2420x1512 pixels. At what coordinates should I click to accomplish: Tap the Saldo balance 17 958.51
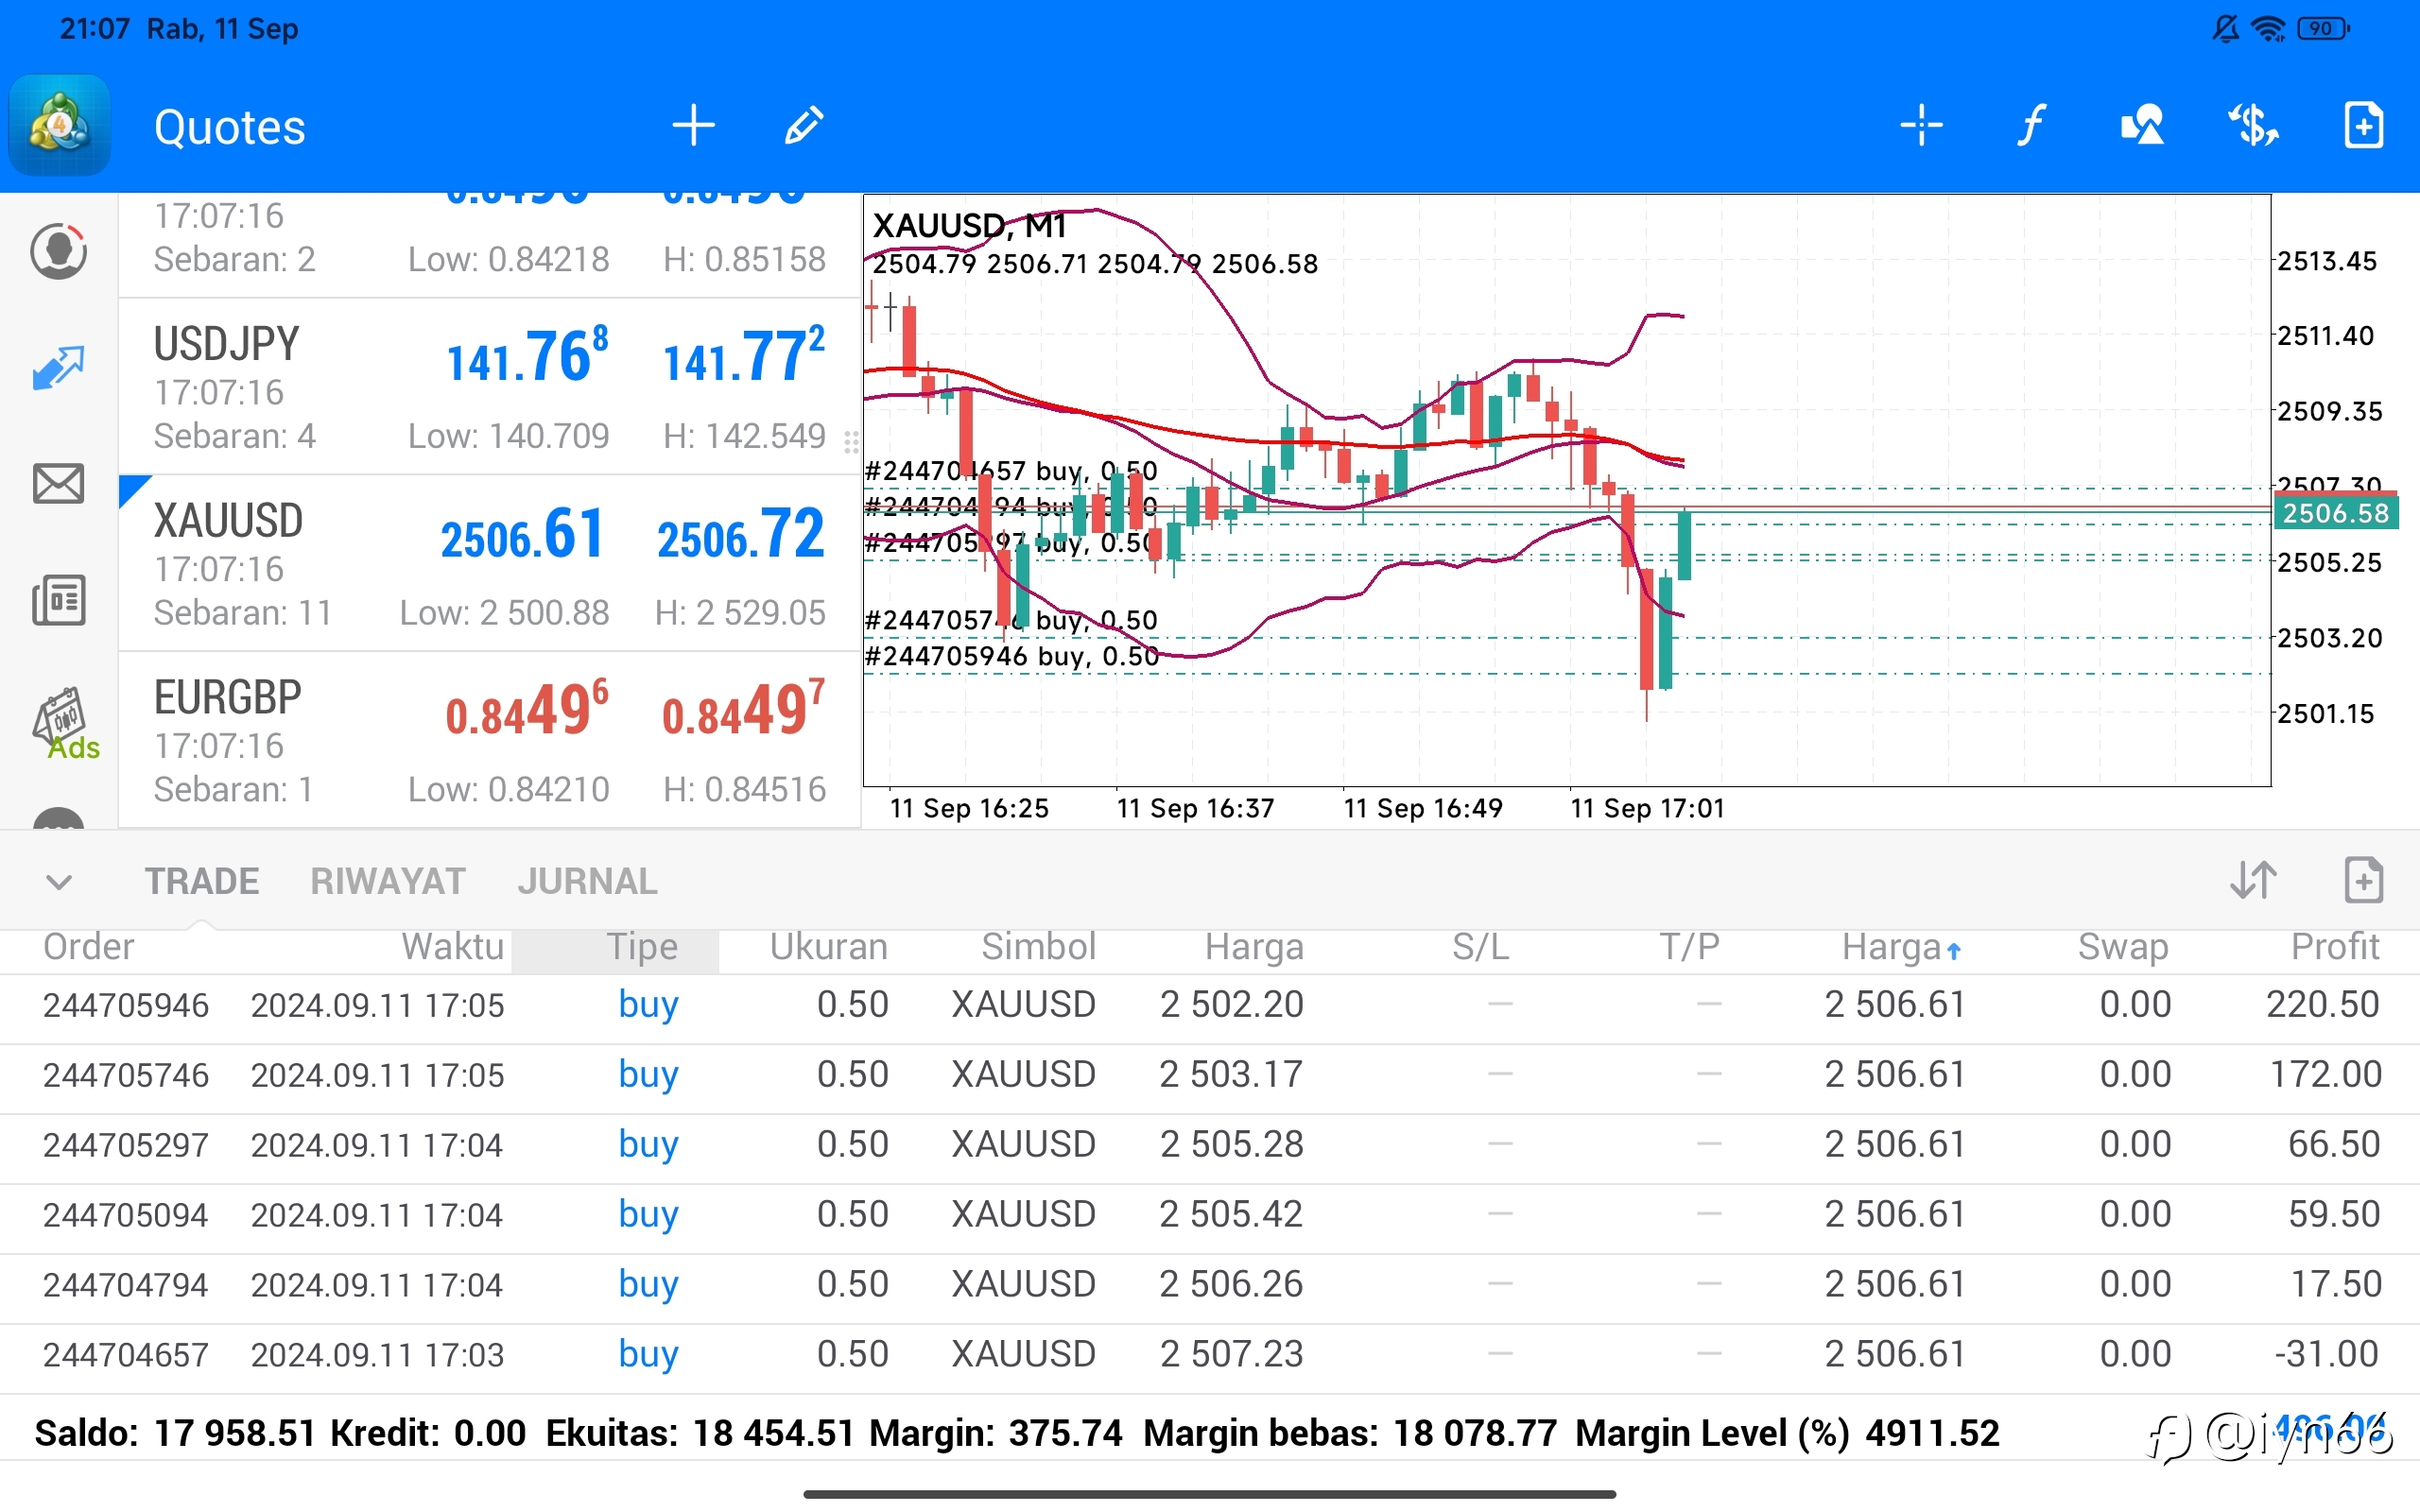tap(235, 1433)
